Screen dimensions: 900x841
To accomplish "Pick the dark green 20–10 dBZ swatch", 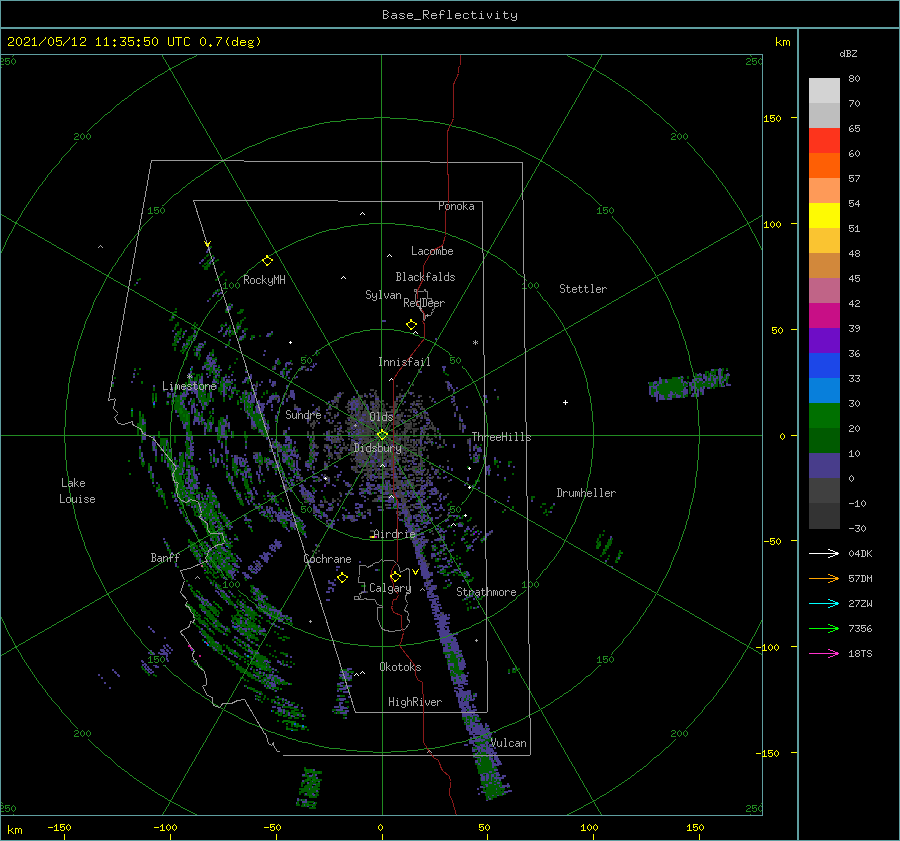I will pyautogui.click(x=824, y=441).
